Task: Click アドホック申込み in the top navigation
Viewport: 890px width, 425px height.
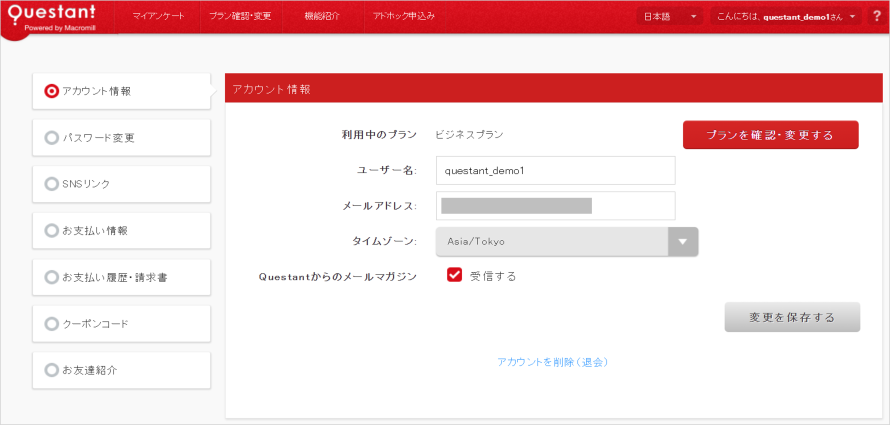Action: (x=402, y=17)
